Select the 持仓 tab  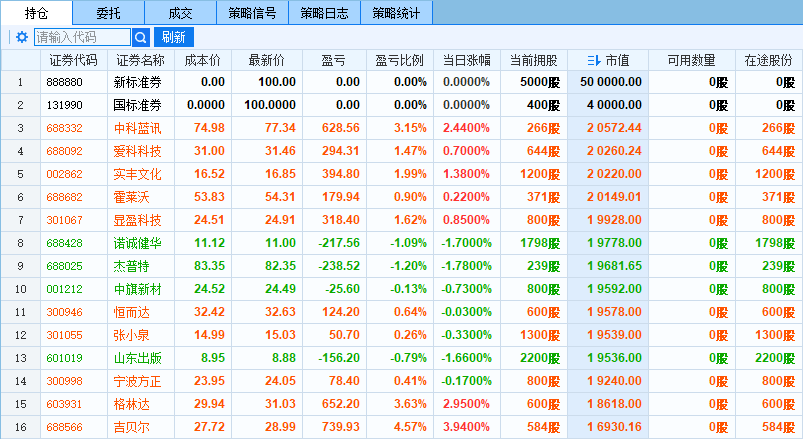click(37, 13)
